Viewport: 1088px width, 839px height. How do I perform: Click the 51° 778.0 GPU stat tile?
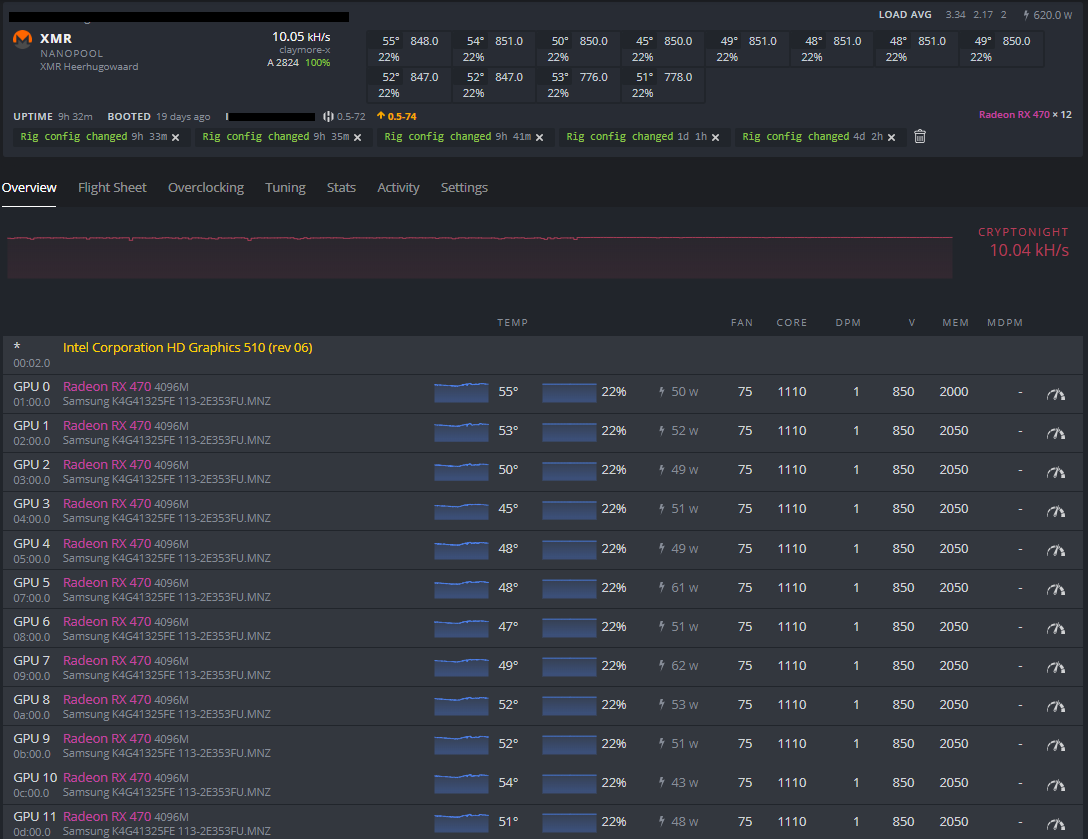[x=663, y=85]
